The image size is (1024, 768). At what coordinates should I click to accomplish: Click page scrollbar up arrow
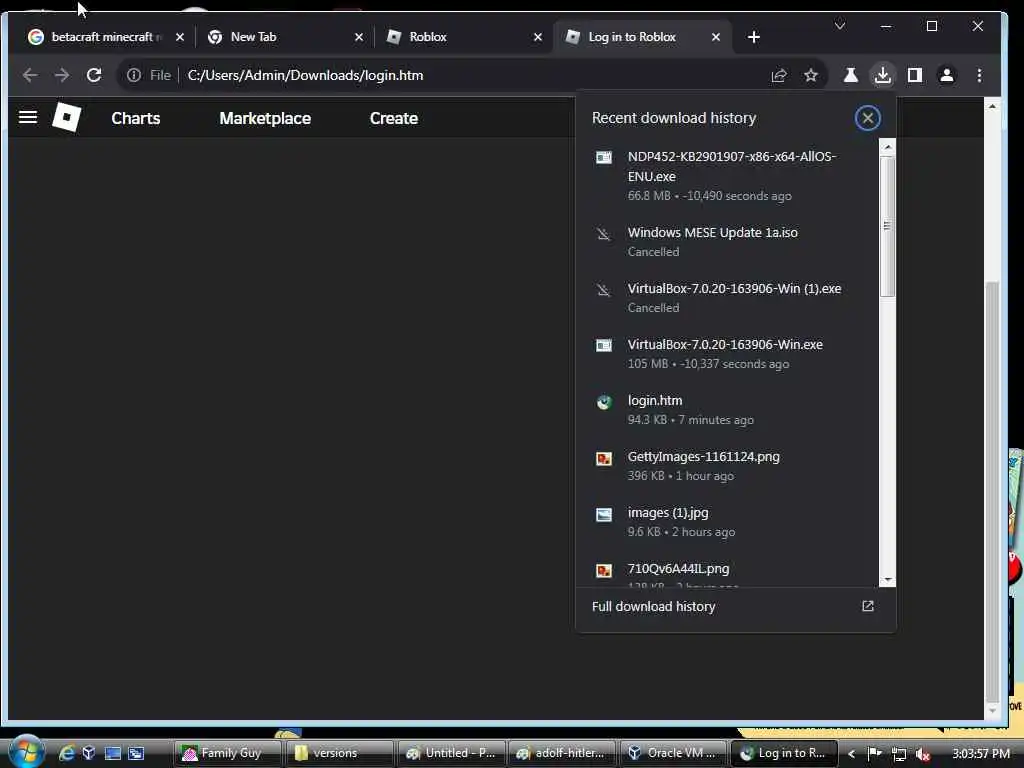pos(992,106)
